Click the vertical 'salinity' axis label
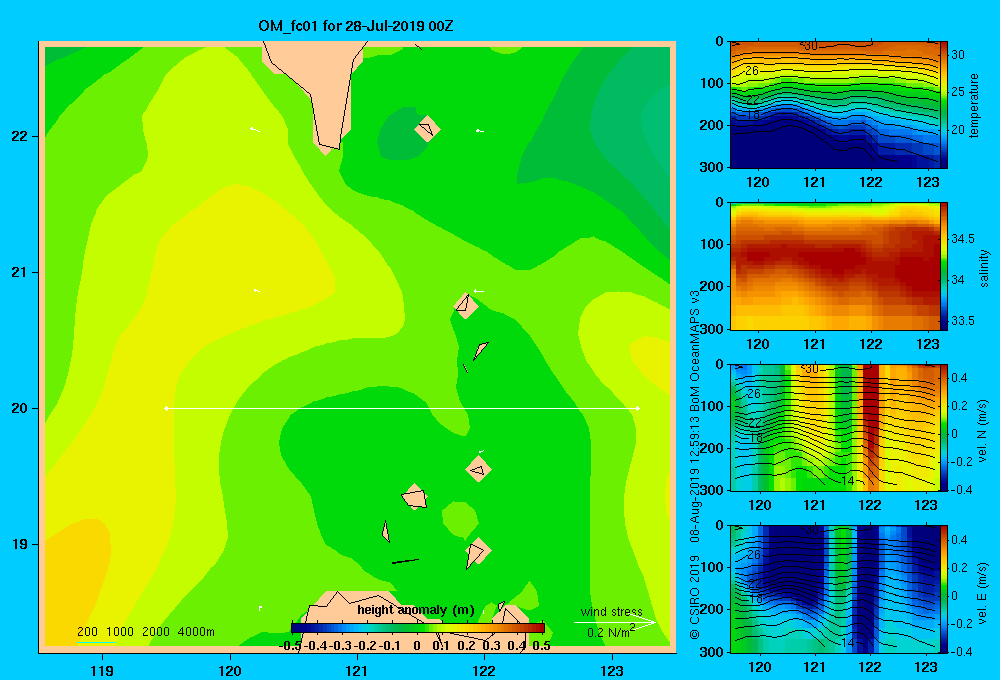 tap(984, 268)
